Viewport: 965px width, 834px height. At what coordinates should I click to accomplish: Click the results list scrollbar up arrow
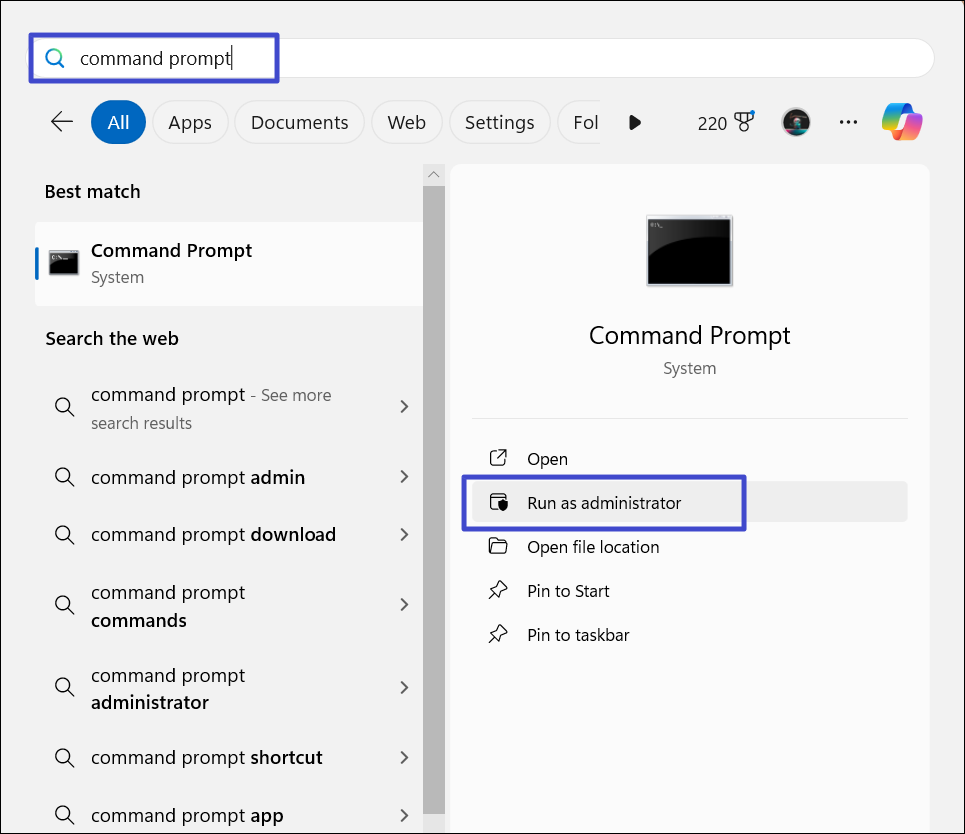click(x=433, y=175)
